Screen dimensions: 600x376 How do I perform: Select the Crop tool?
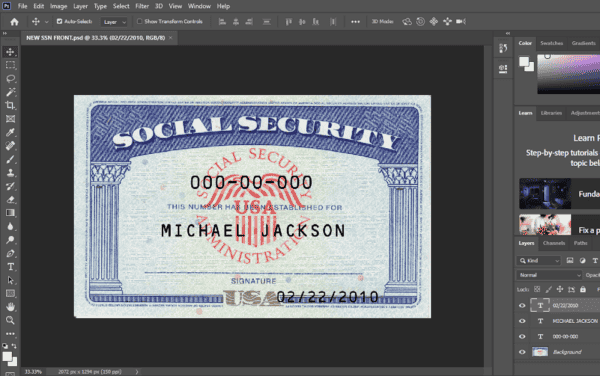point(10,105)
